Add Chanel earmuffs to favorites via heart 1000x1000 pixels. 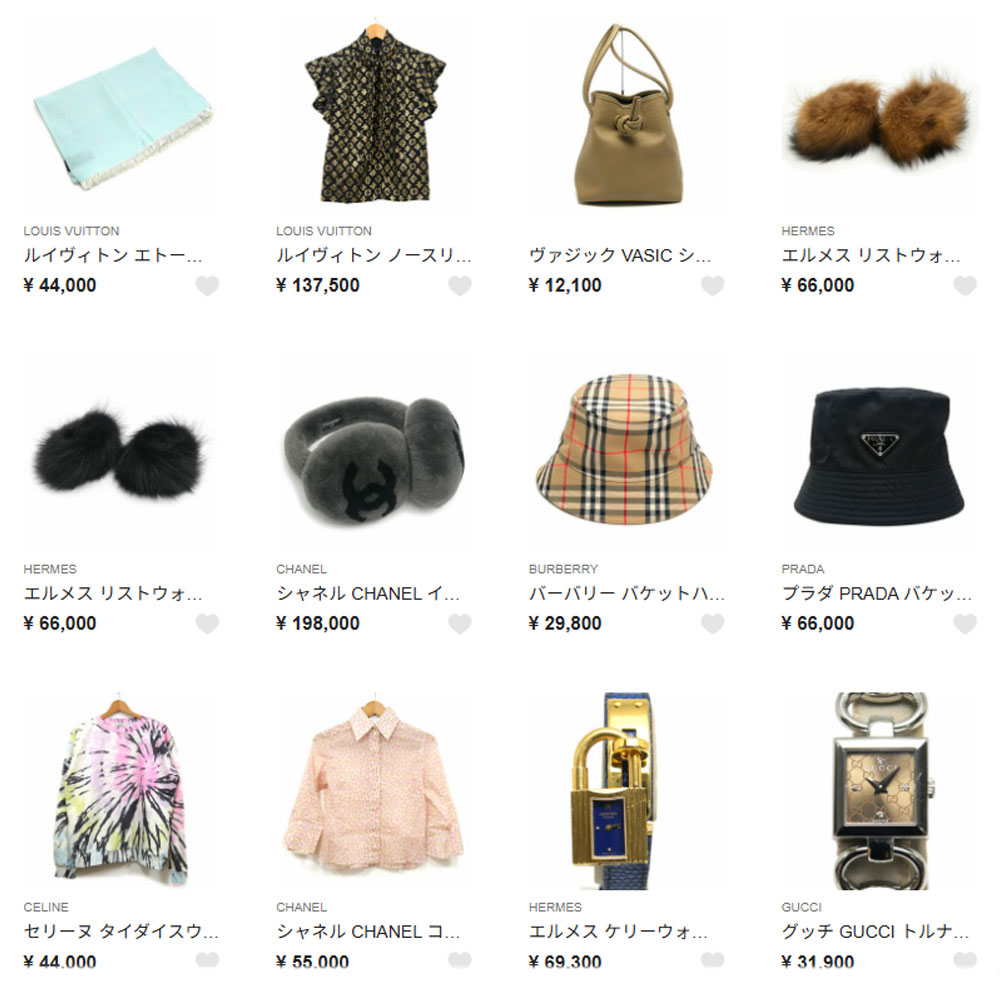pyautogui.click(x=460, y=624)
